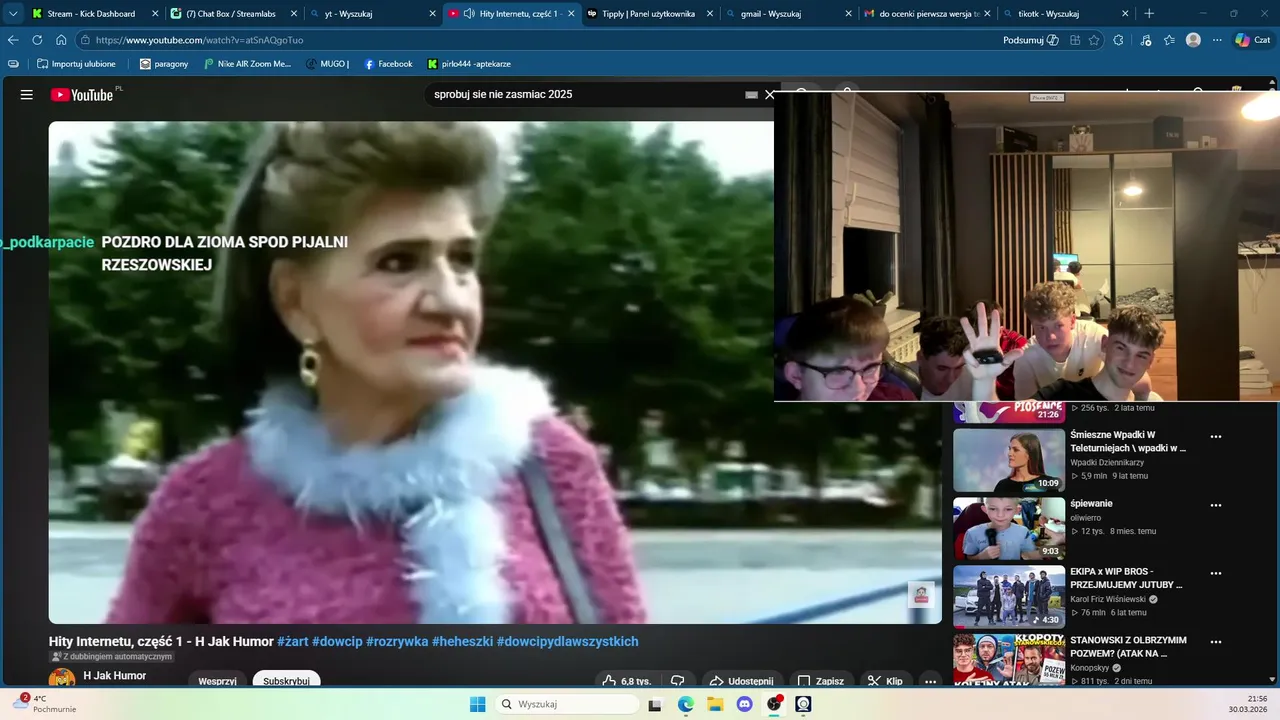Open the H Jak Humor channel name
1280x720 pixels.
pyautogui.click(x=115, y=676)
